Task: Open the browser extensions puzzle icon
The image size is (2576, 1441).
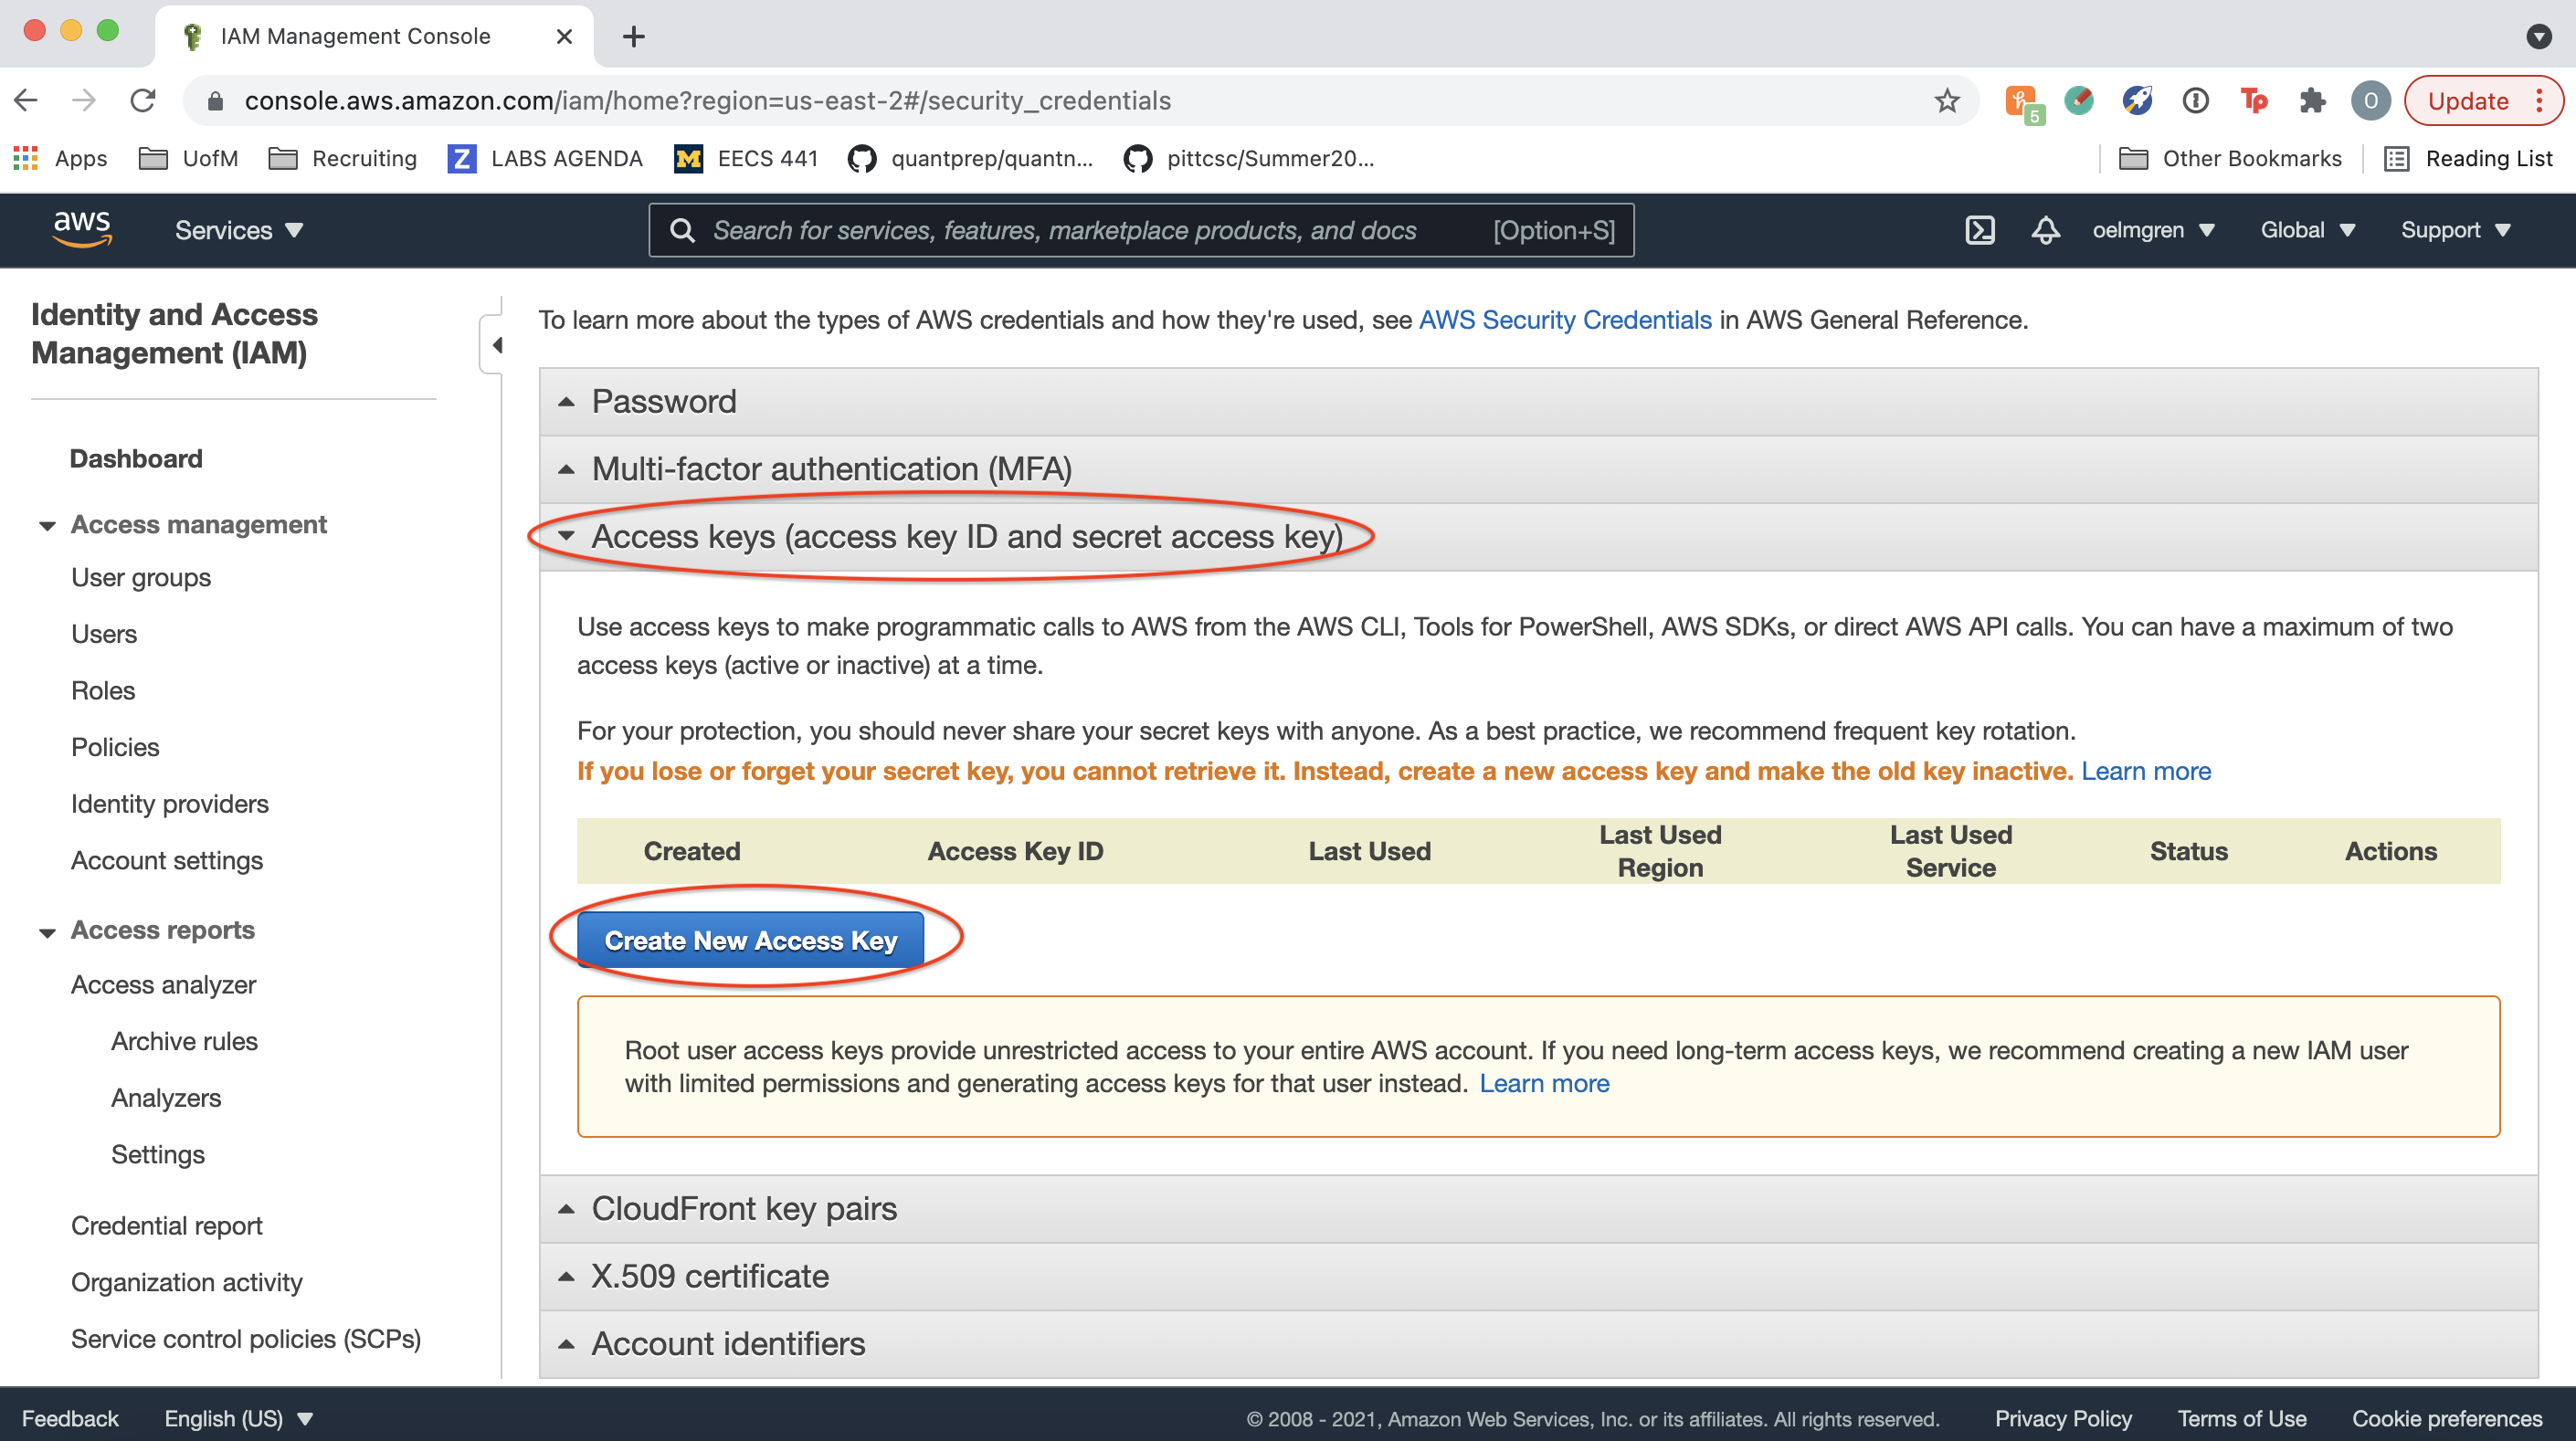Action: (x=2312, y=101)
